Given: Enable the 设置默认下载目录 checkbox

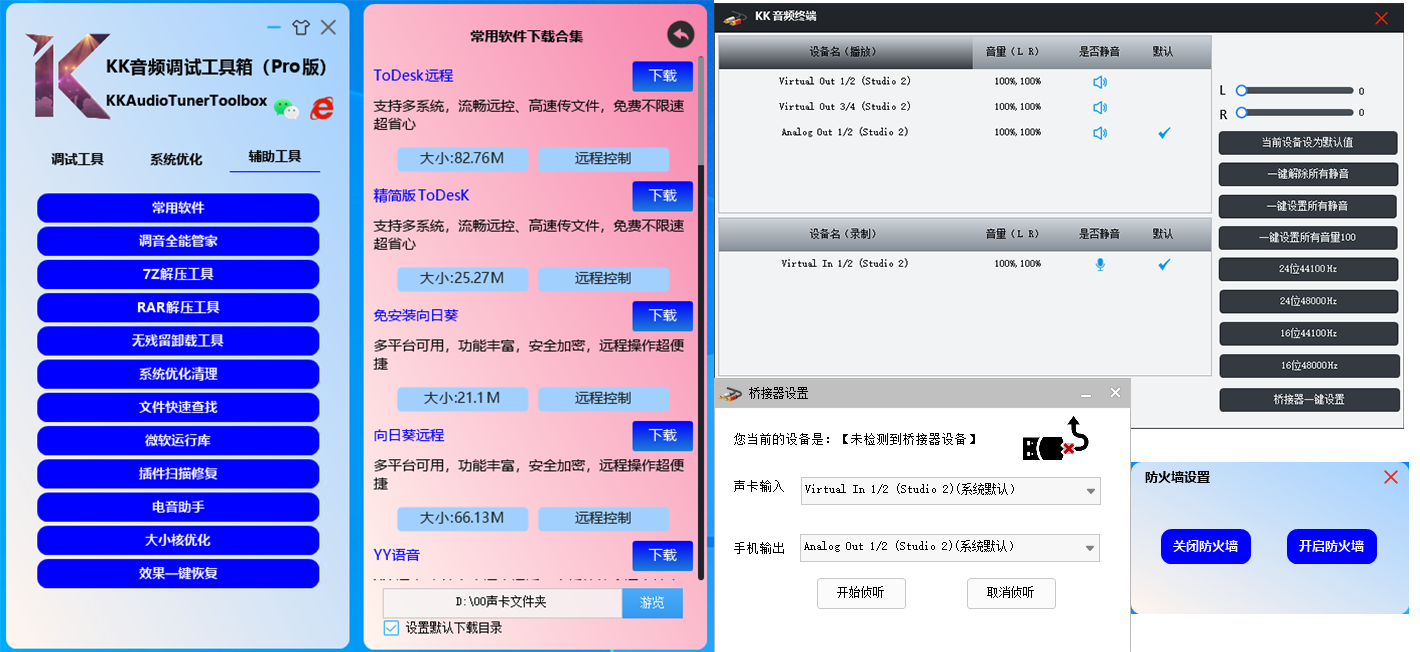Looking at the screenshot, I should pos(391,630).
